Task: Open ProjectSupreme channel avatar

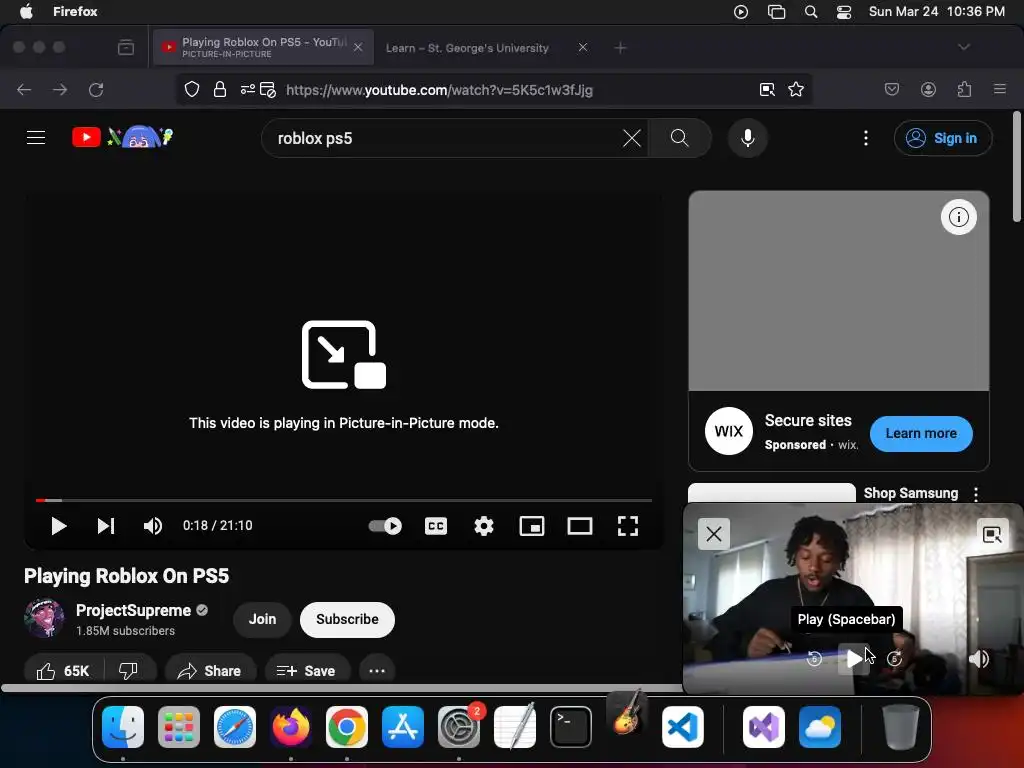Action: [x=44, y=618]
